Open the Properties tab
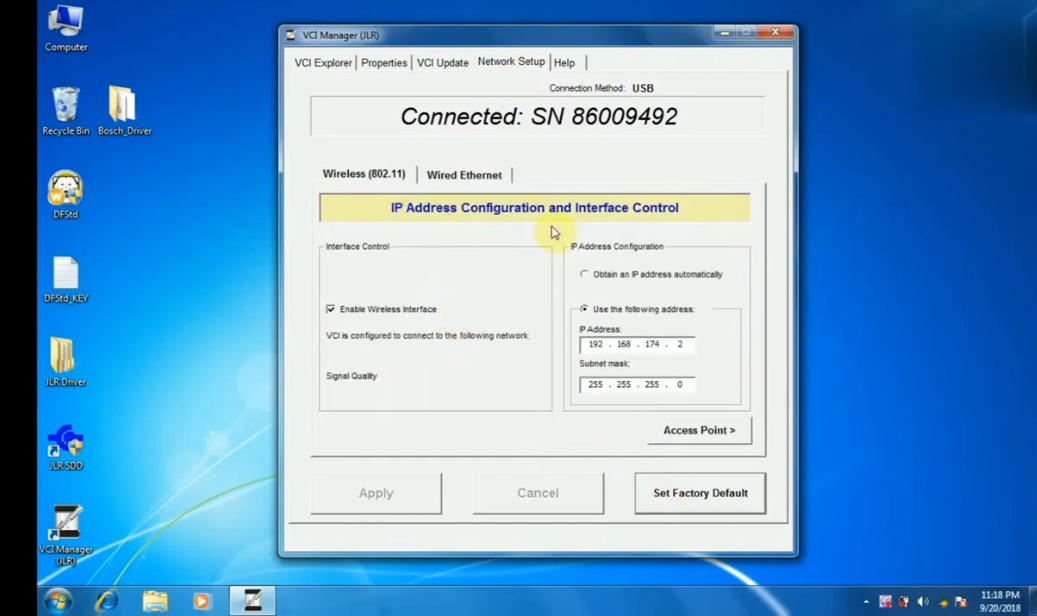1037x616 pixels. [384, 63]
